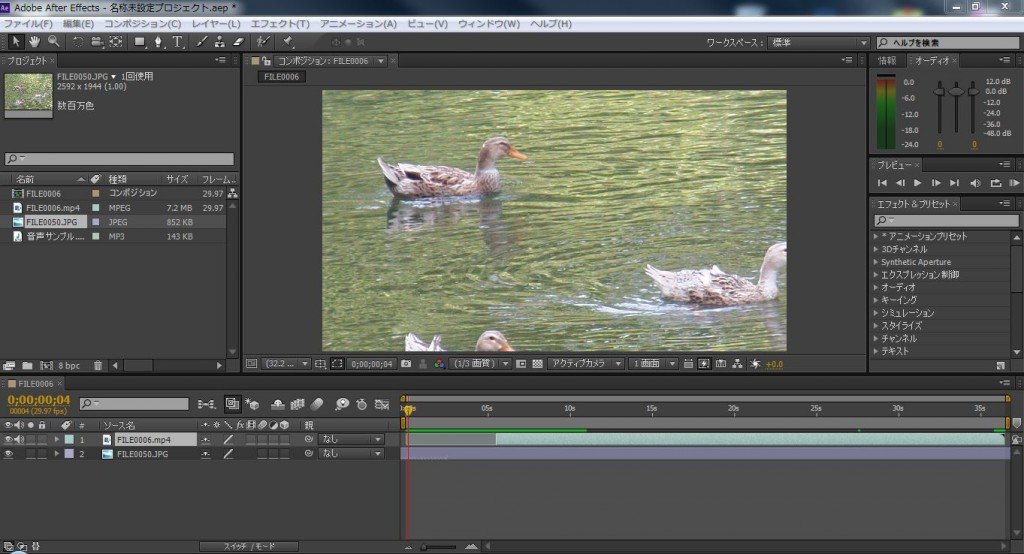Open the timeline Graph Editor

(382, 404)
